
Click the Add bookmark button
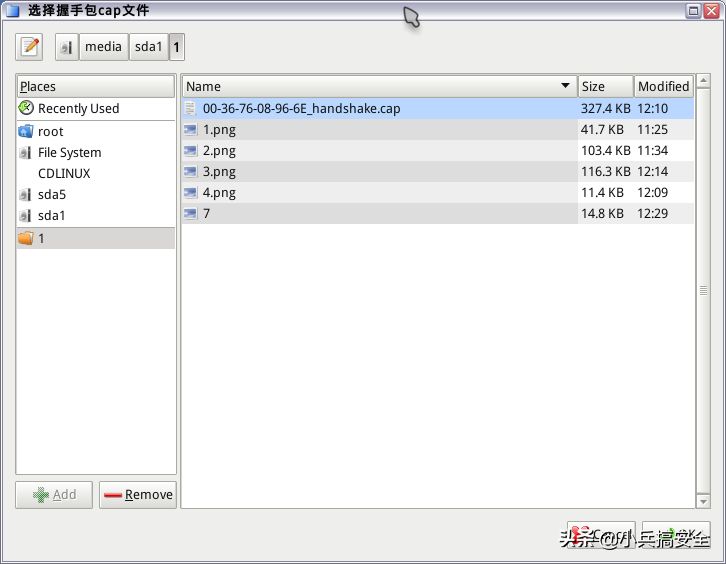pos(54,495)
